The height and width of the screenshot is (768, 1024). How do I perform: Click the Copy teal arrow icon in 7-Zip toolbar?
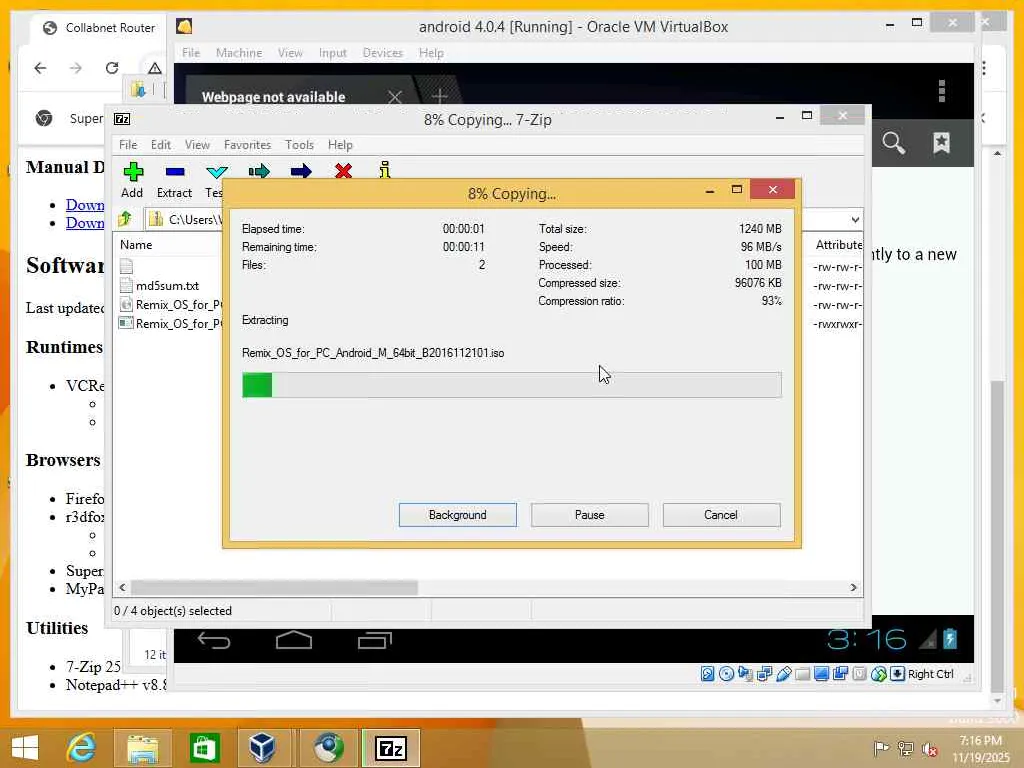click(x=259, y=172)
